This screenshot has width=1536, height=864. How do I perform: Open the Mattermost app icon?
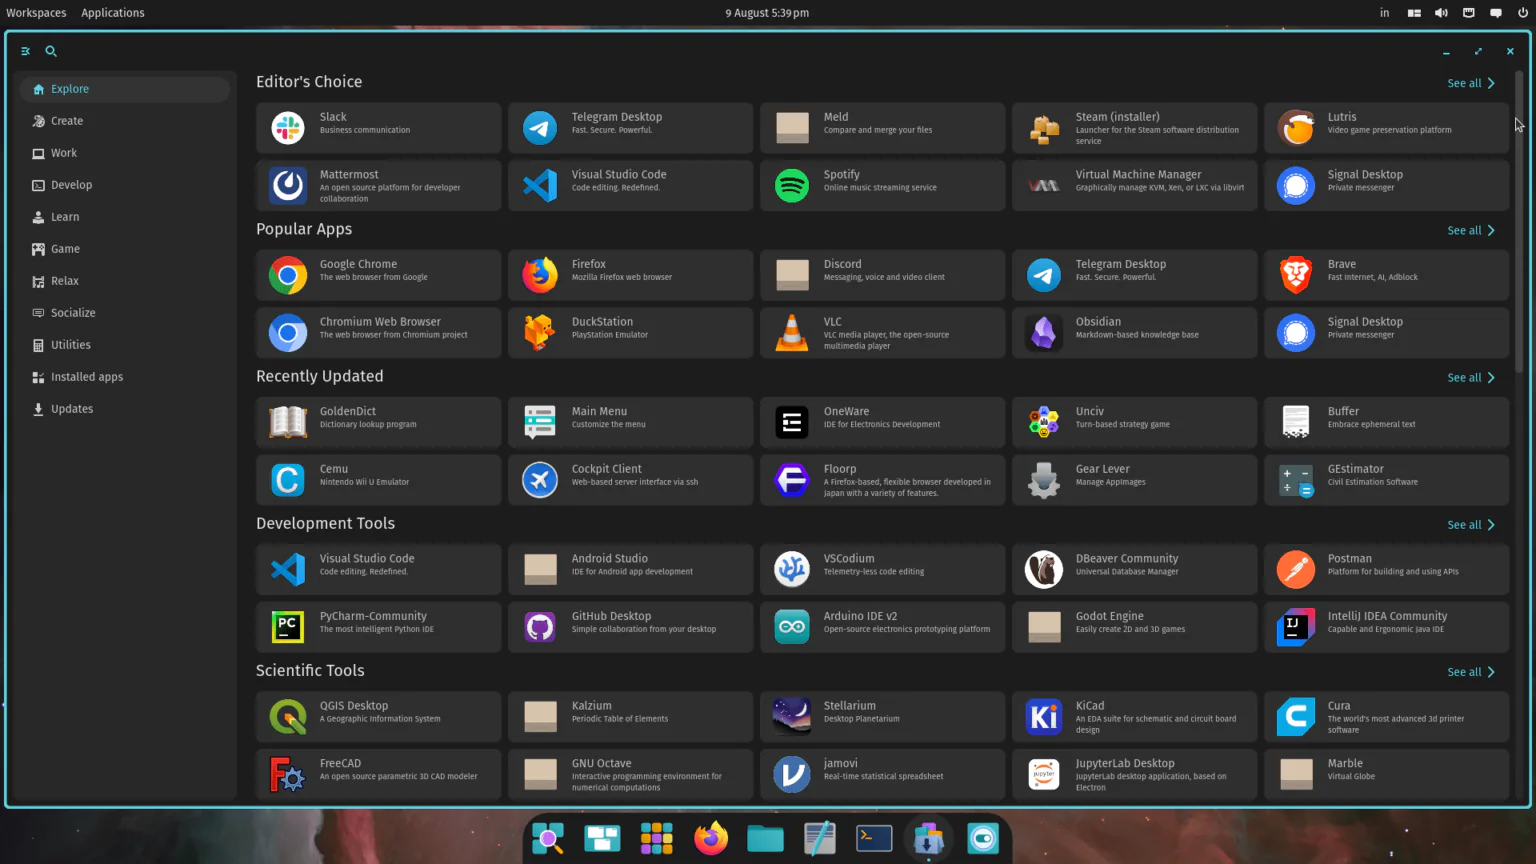(x=288, y=185)
